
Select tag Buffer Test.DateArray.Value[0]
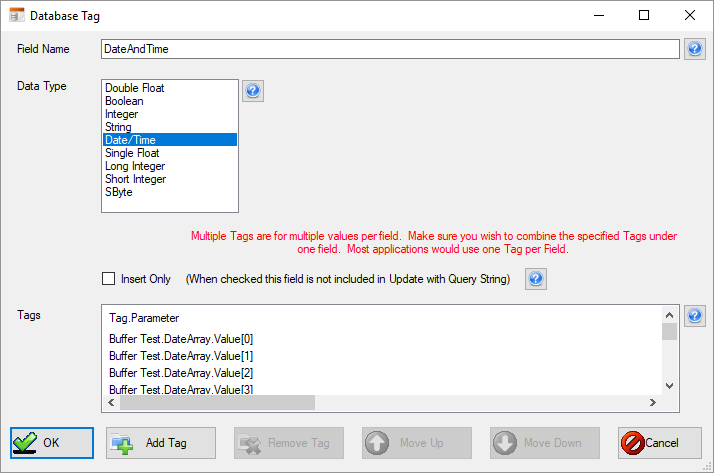click(181, 339)
